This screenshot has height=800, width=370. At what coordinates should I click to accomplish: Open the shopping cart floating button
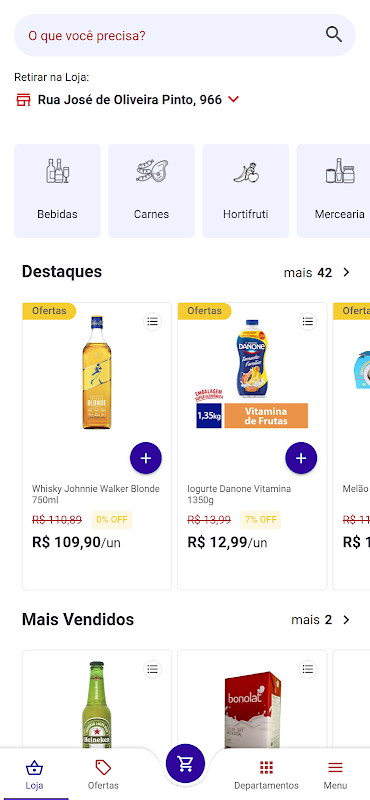click(x=185, y=764)
